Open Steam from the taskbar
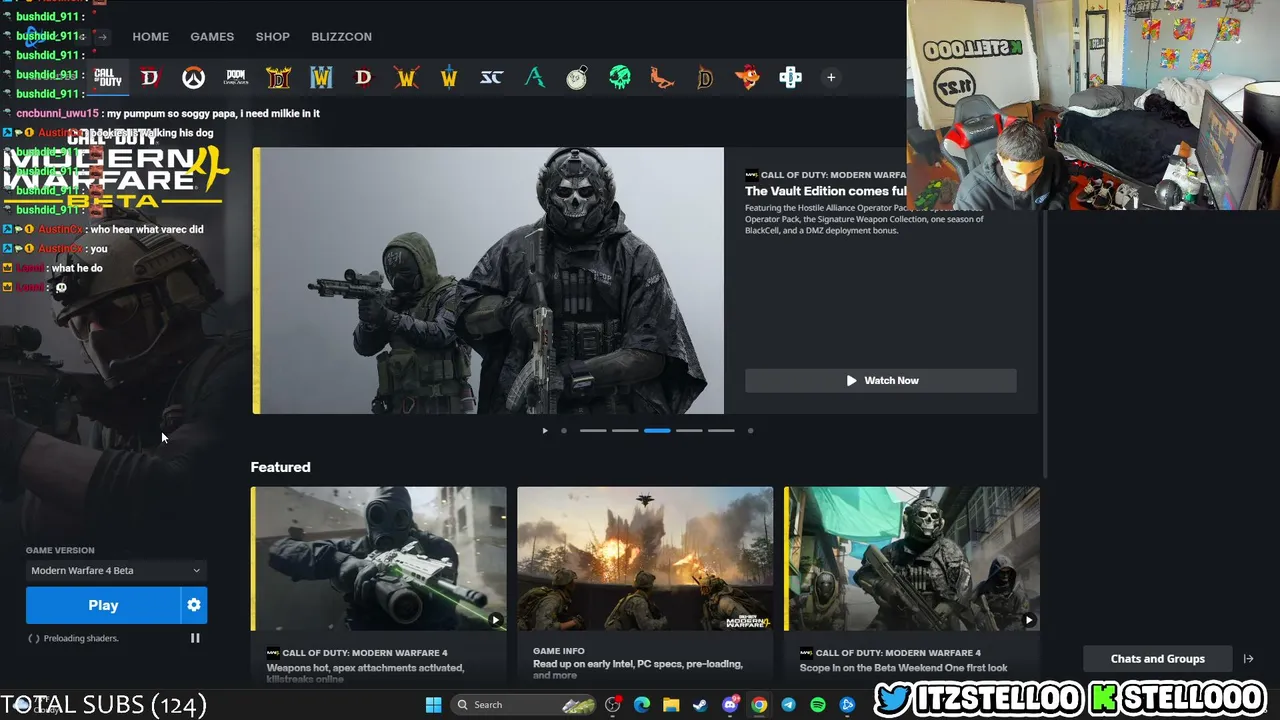The width and height of the screenshot is (1280, 720). tap(700, 705)
